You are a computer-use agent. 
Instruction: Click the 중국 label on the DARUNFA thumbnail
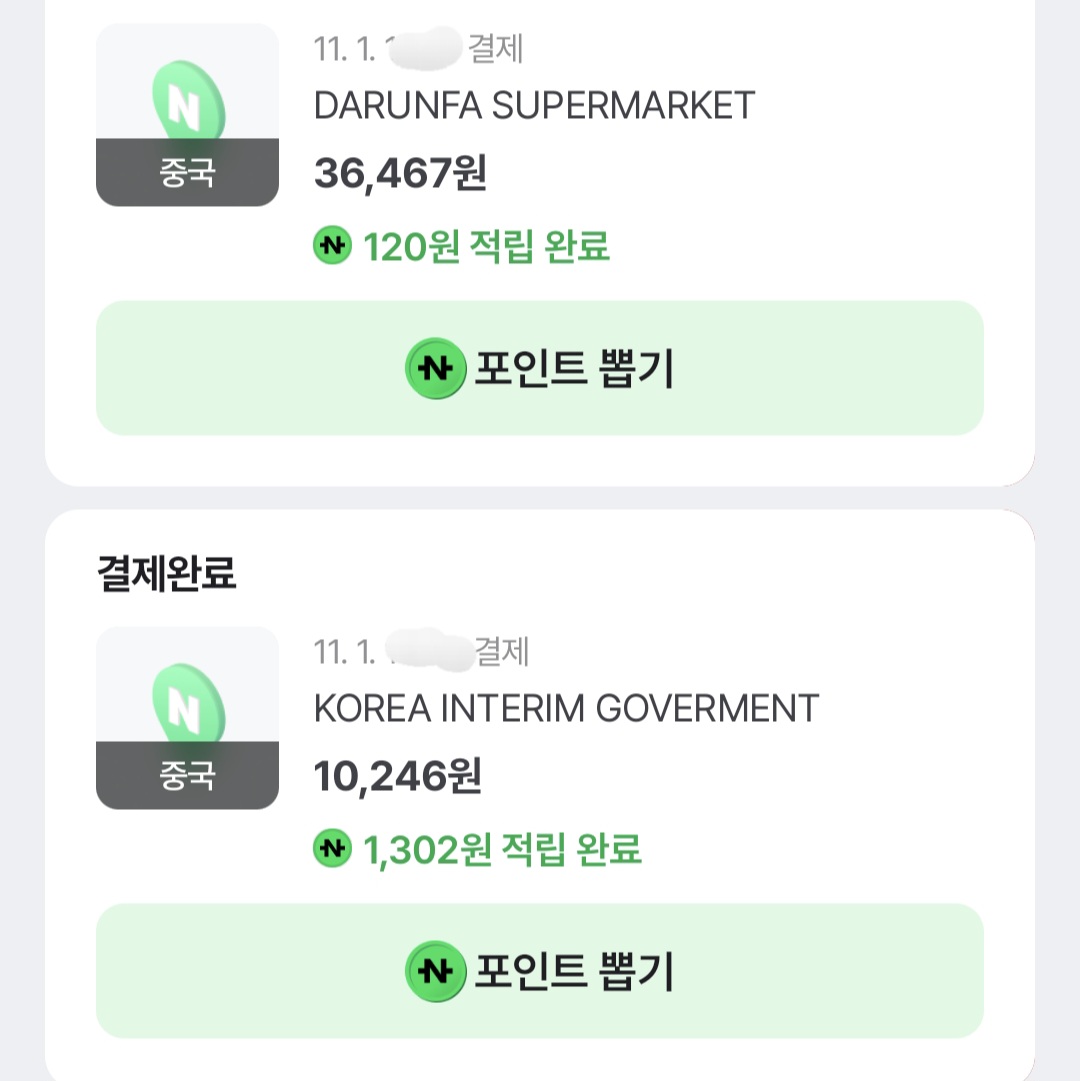[x=187, y=173]
